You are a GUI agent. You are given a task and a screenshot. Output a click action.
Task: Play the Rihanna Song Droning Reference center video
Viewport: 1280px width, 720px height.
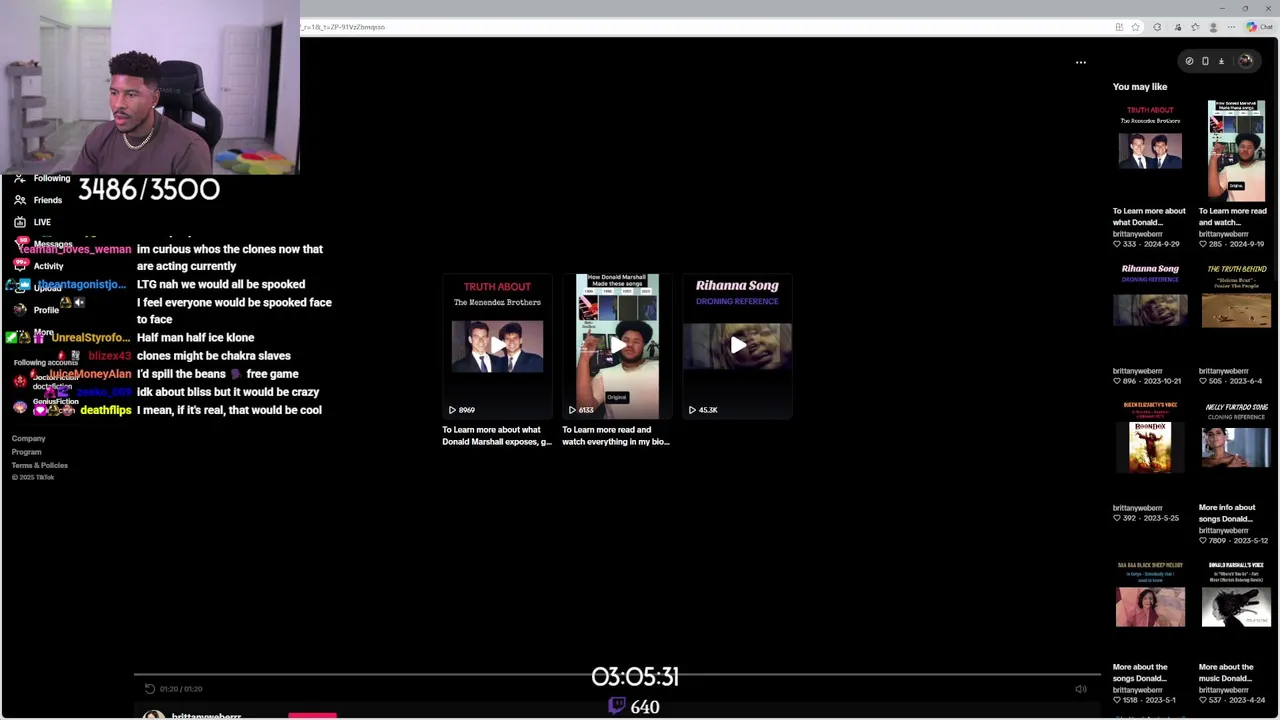[737, 346]
